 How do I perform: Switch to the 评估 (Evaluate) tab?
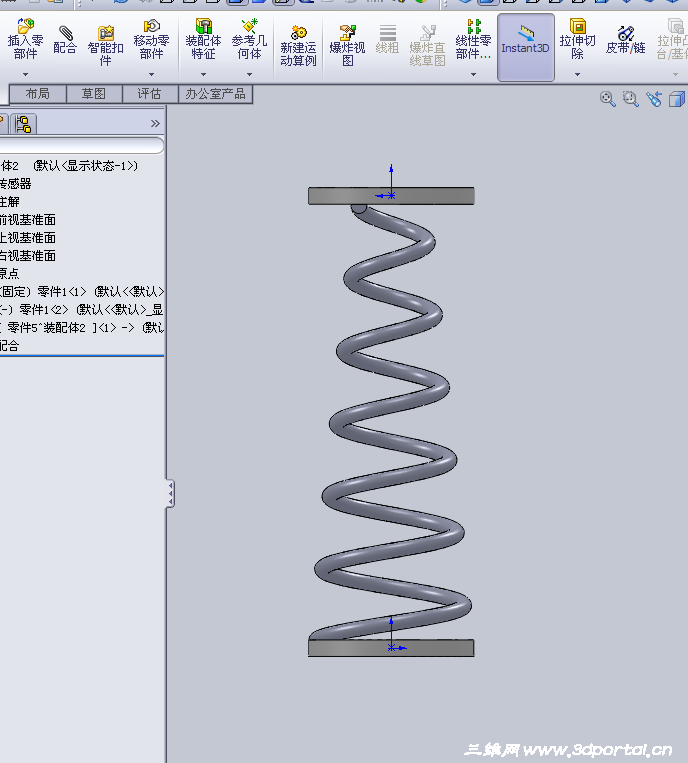coord(150,93)
